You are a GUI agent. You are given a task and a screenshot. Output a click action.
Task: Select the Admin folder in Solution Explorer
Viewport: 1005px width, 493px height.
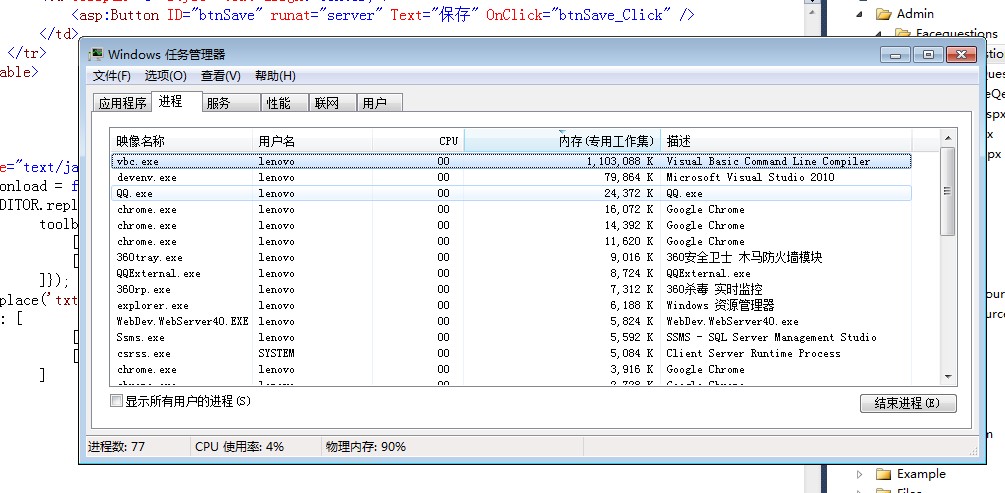point(915,14)
